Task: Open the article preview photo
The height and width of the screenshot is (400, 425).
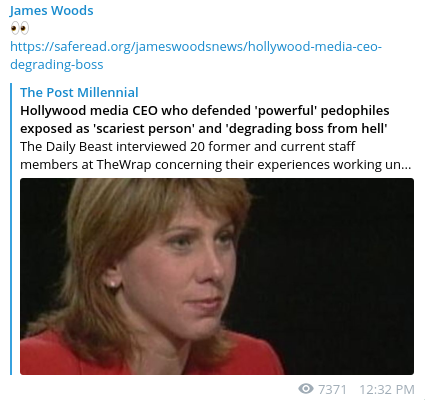Action: 217,276
